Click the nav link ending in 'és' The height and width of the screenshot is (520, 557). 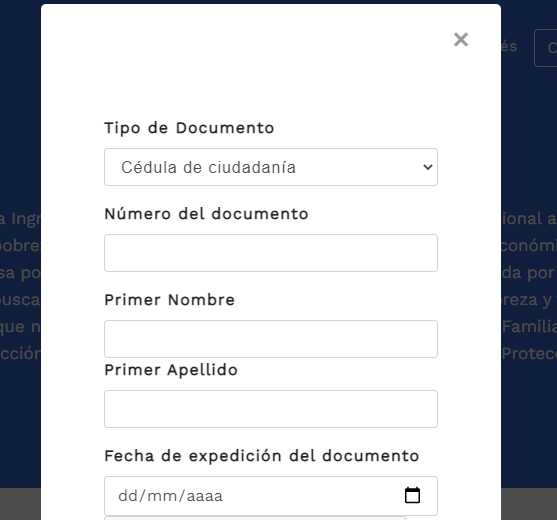(x=509, y=46)
